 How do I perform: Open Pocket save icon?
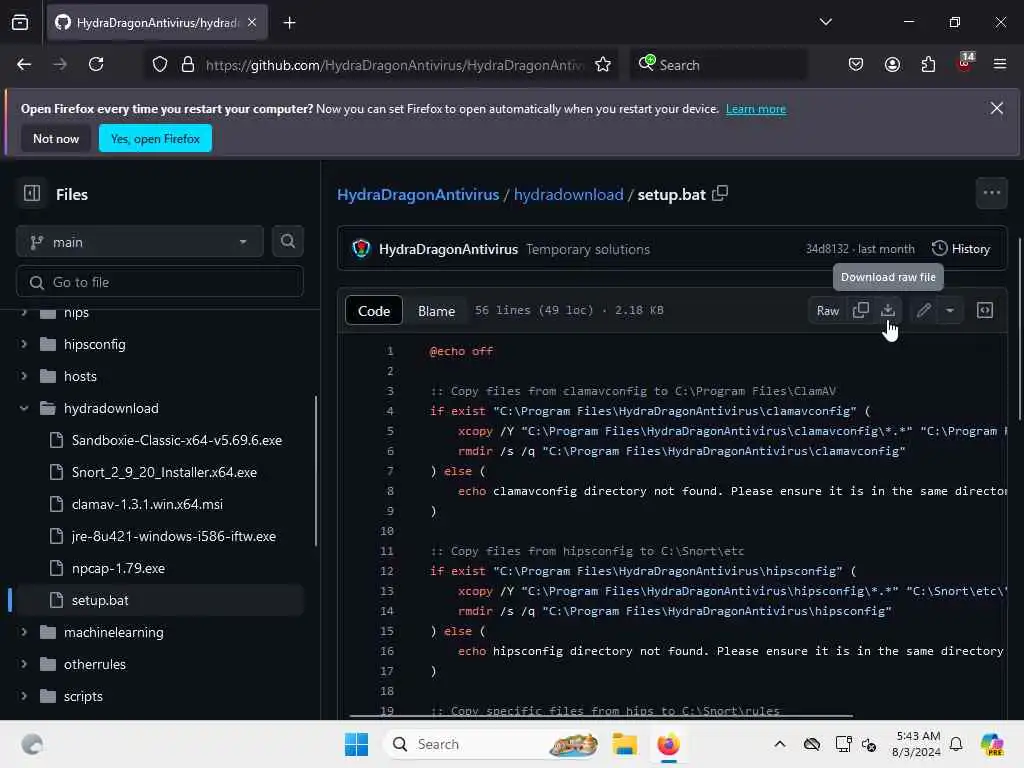click(x=856, y=64)
